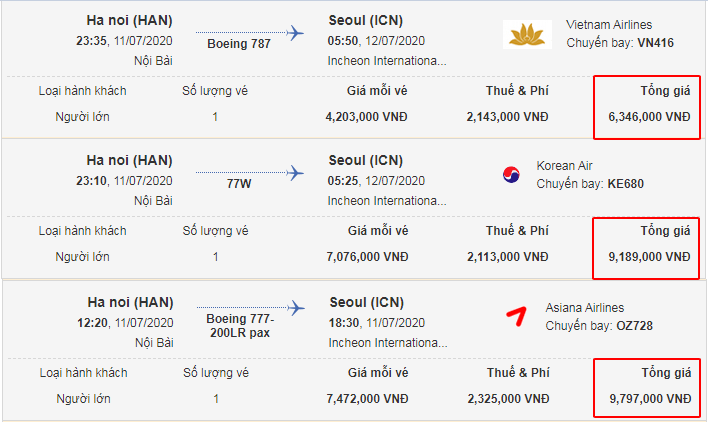Image resolution: width=708 pixels, height=422 pixels.
Task: Click total price 9,797,000 VNĐ
Action: coord(649,400)
